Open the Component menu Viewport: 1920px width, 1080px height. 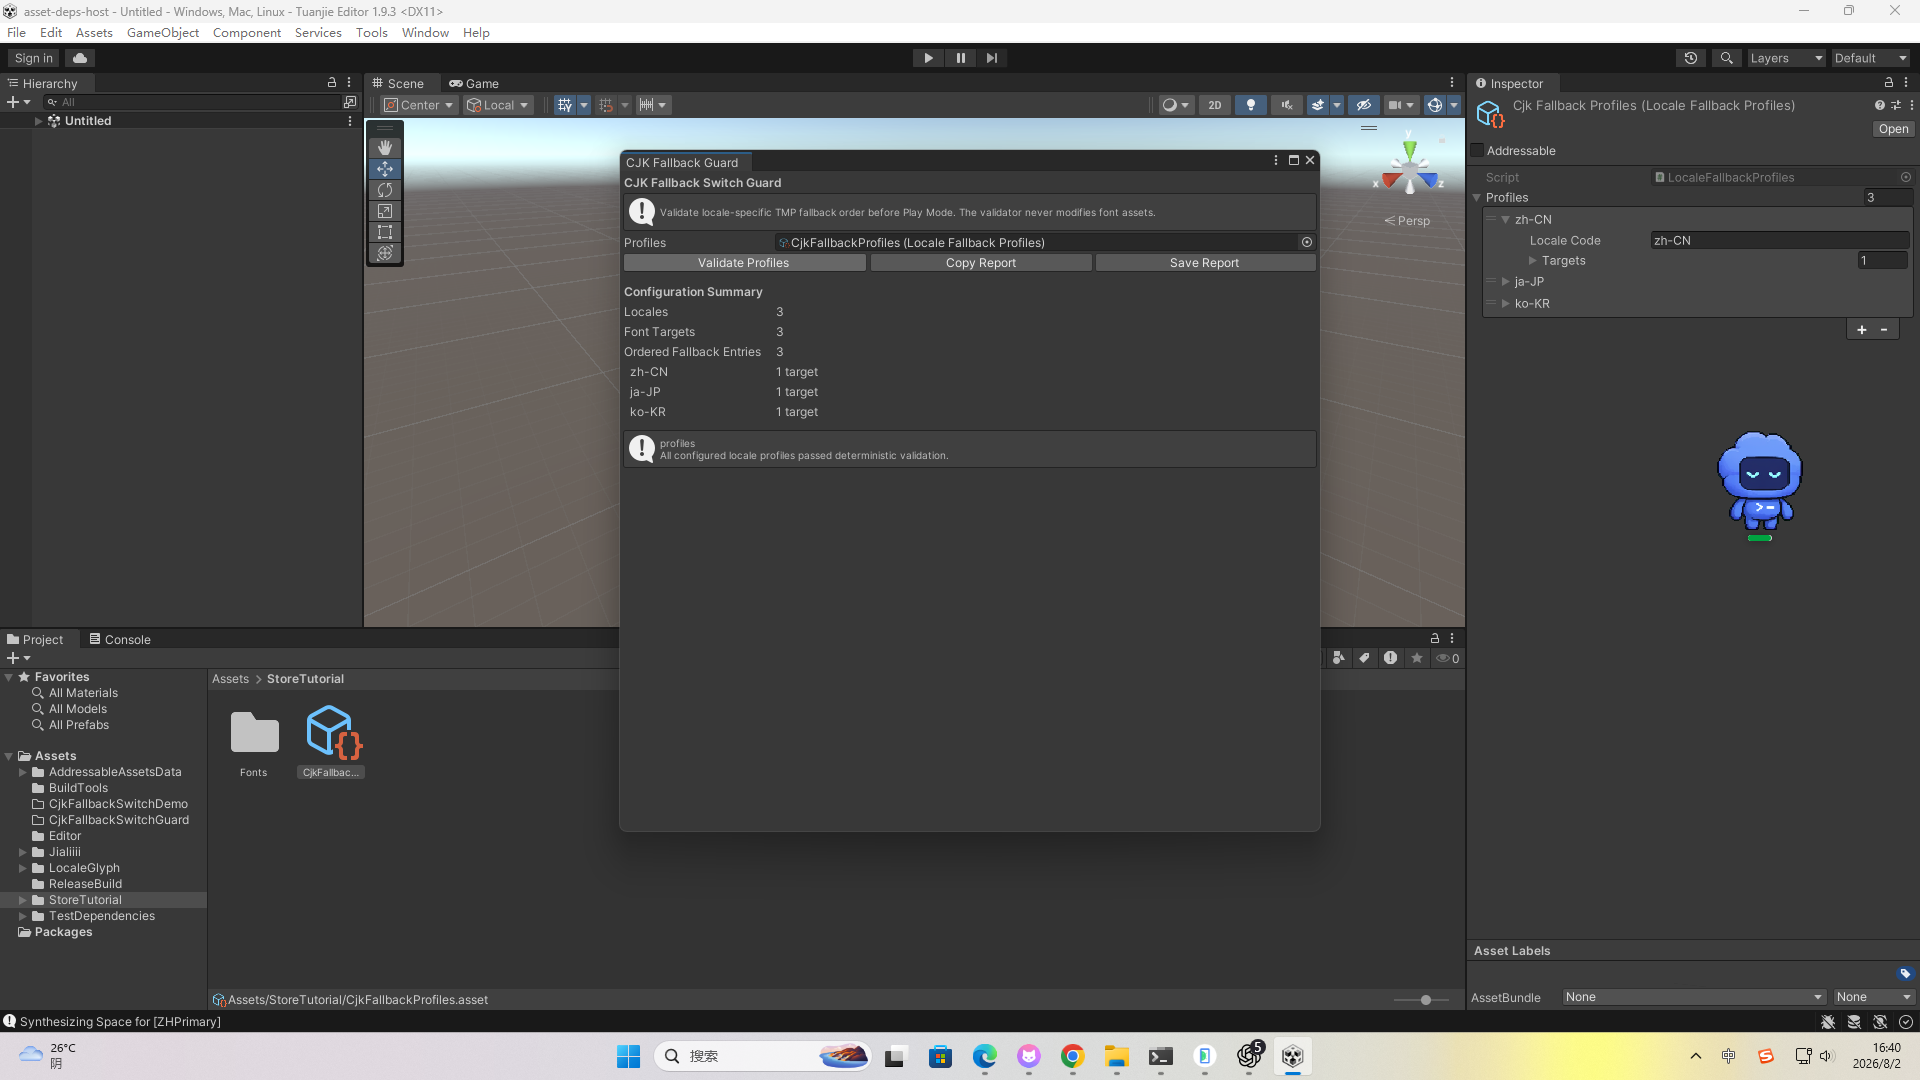[x=247, y=33]
